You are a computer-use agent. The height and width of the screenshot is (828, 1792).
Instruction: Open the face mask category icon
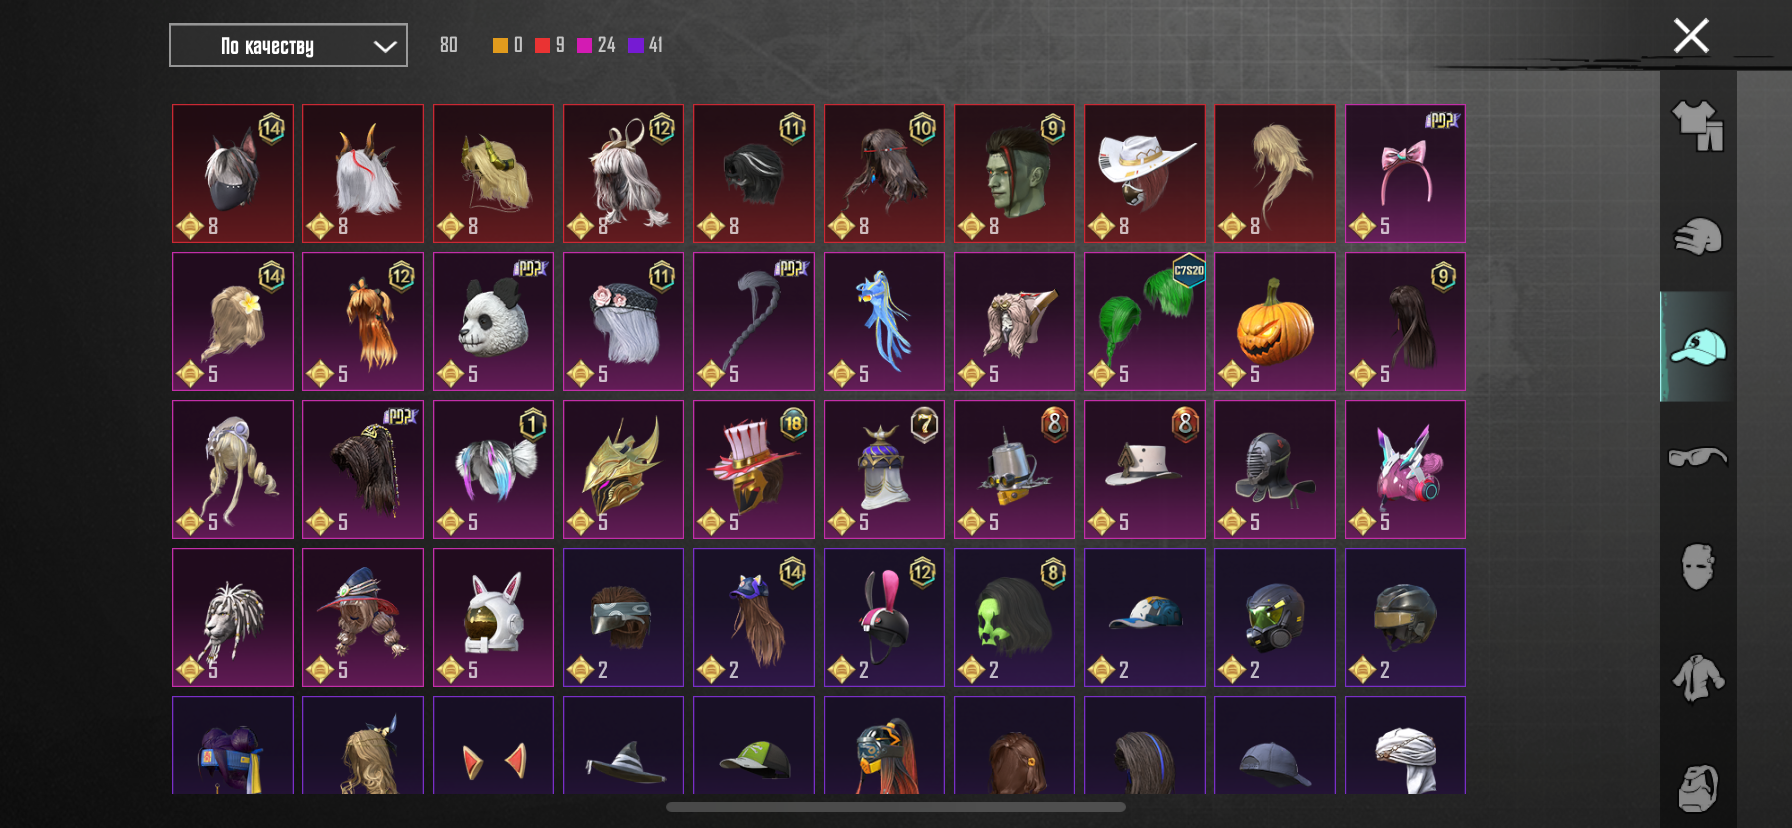click(x=1698, y=567)
